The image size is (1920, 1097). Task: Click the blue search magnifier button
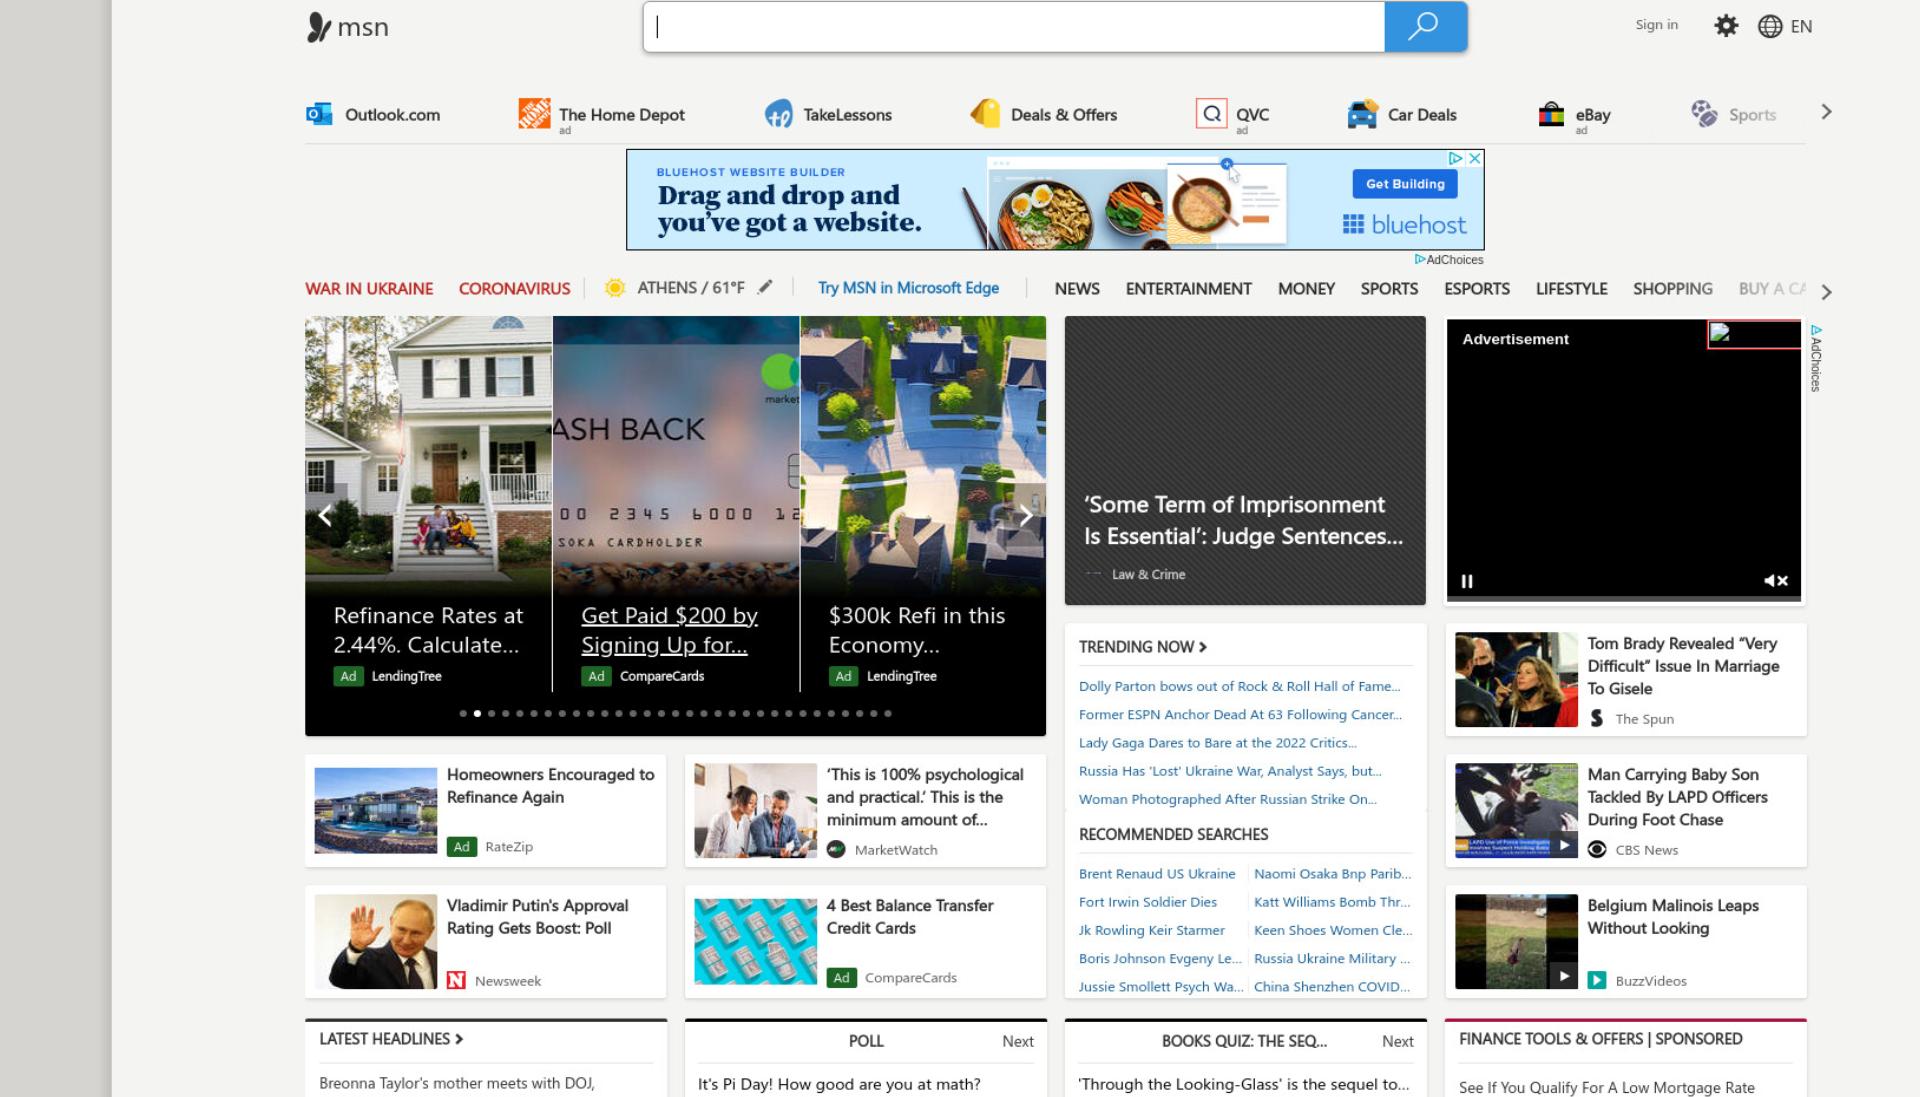coord(1424,27)
